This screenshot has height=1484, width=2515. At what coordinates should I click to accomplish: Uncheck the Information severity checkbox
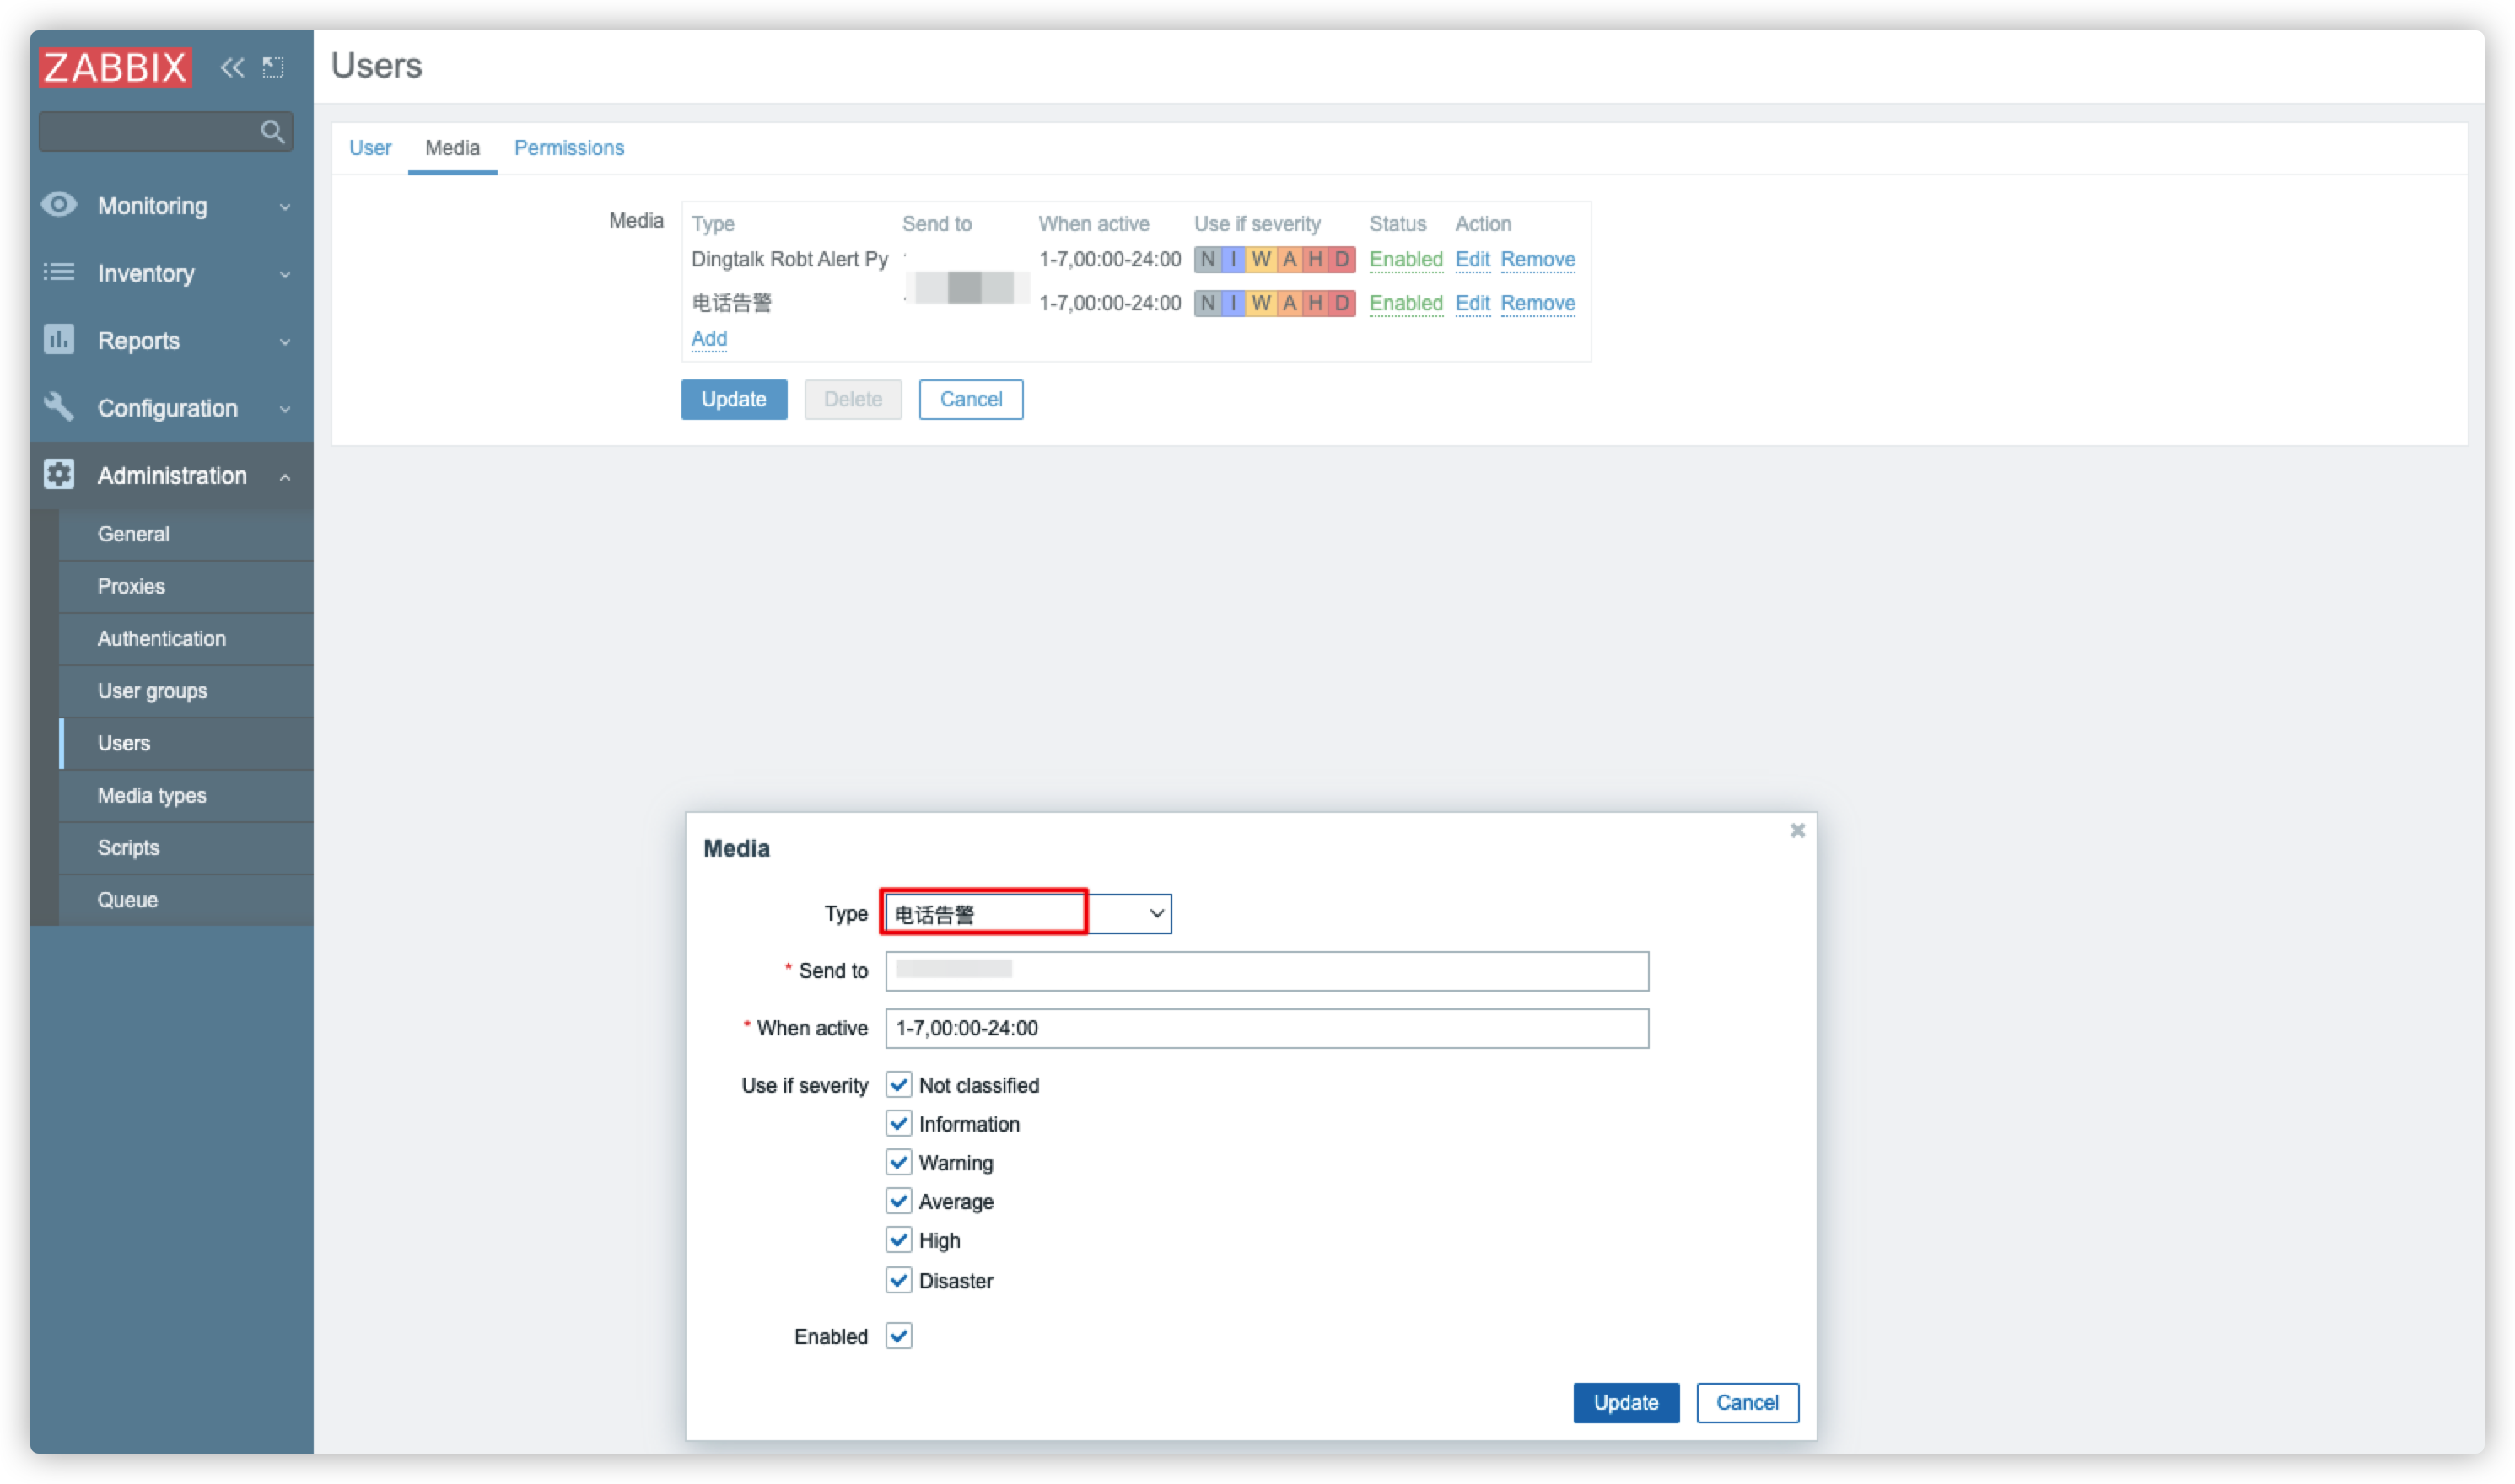[x=899, y=1124]
